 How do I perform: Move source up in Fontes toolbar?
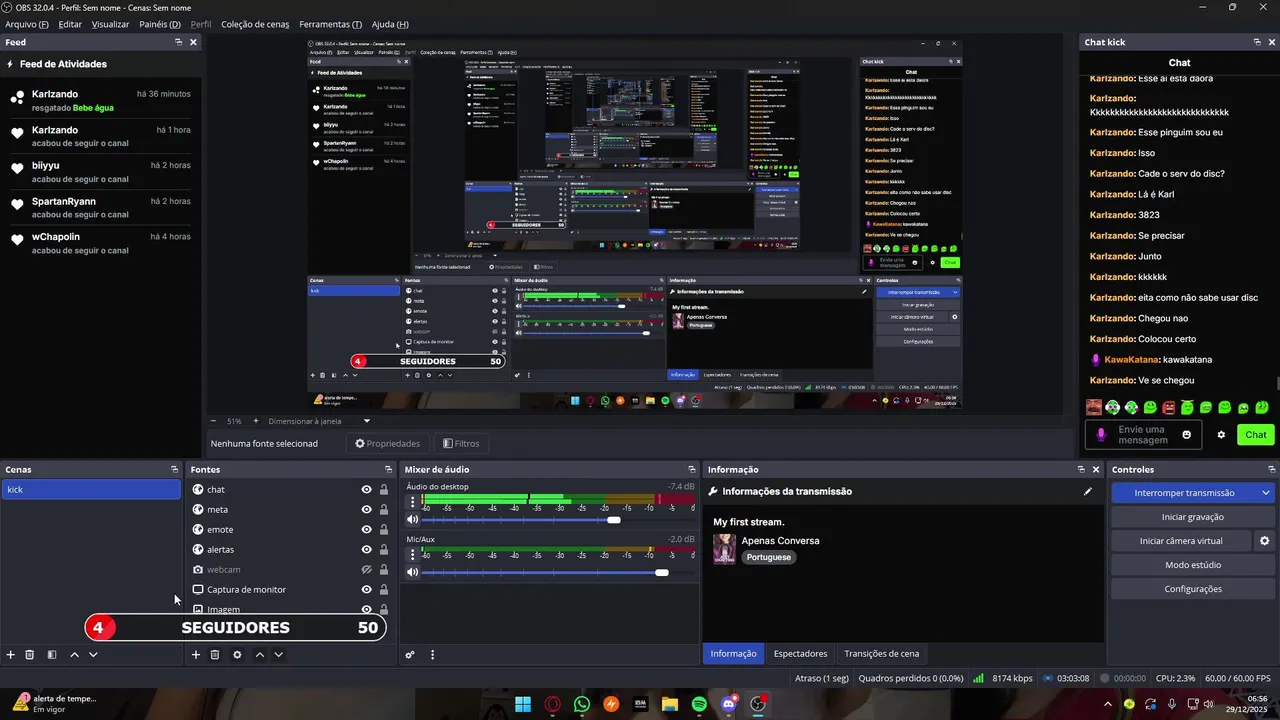click(x=260, y=655)
